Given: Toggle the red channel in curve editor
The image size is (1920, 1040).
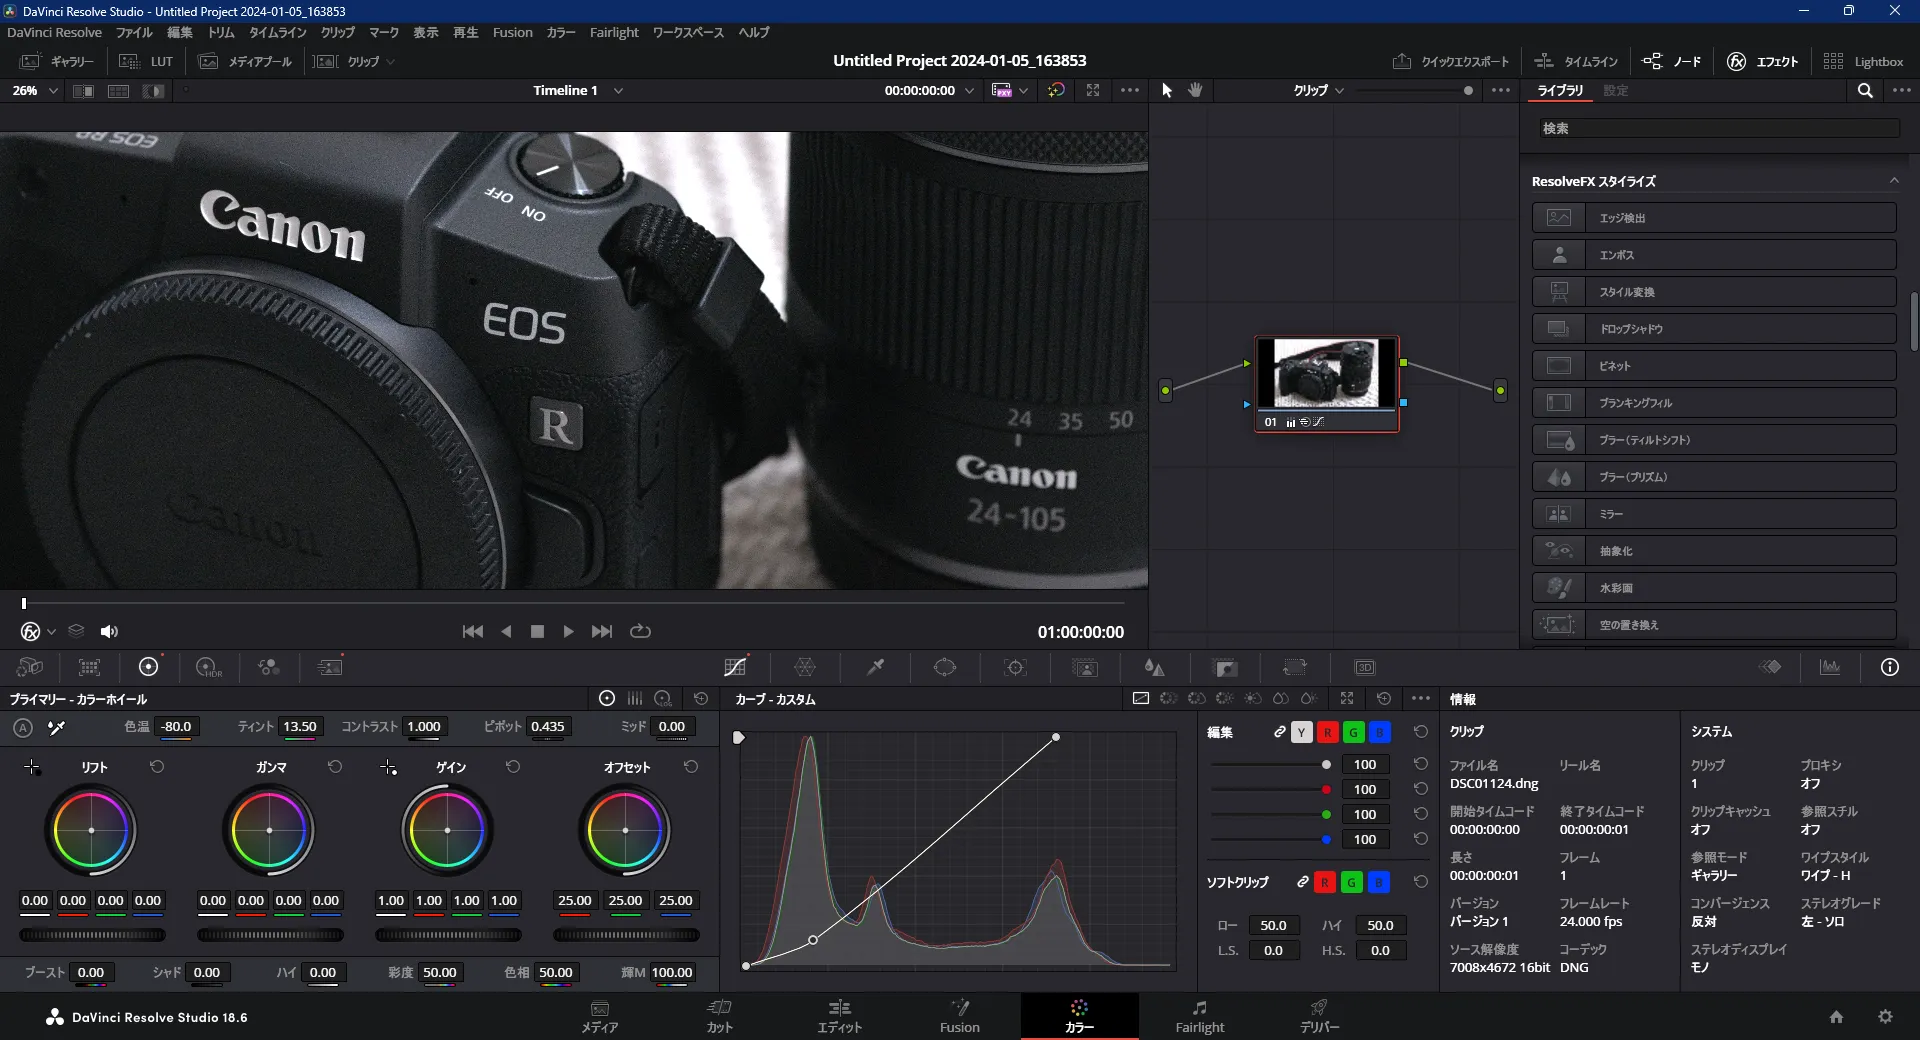Looking at the screenshot, I should pyautogui.click(x=1327, y=732).
